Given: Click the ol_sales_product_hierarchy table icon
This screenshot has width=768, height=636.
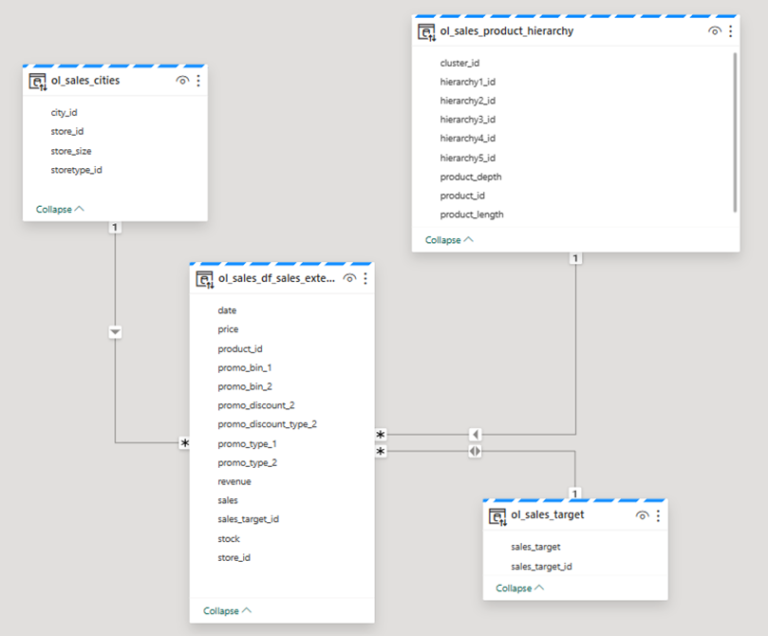Looking at the screenshot, I should [x=427, y=32].
